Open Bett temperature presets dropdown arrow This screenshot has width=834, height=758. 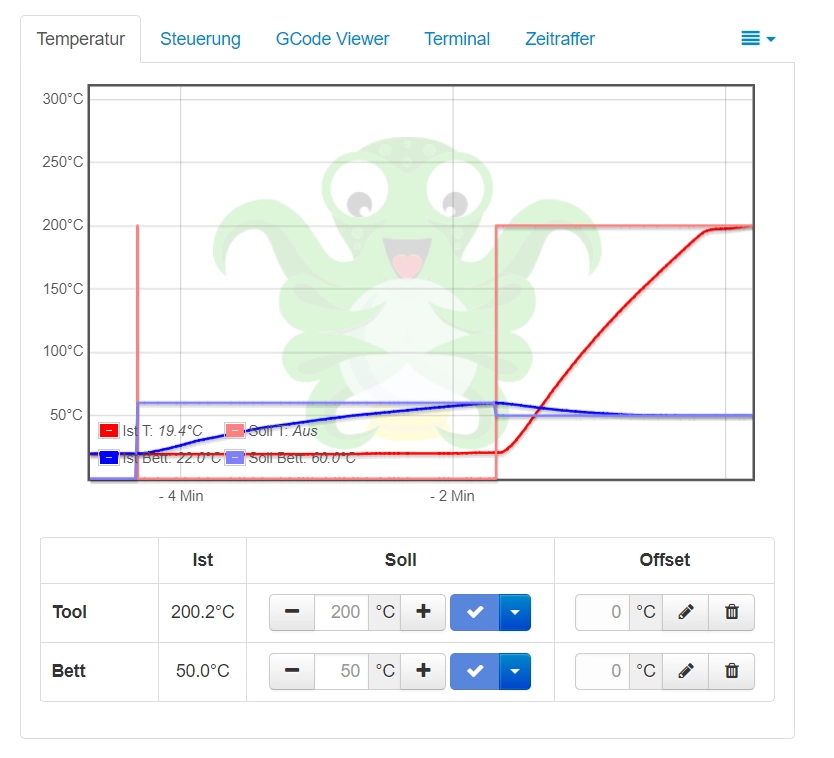pyautogui.click(x=515, y=671)
